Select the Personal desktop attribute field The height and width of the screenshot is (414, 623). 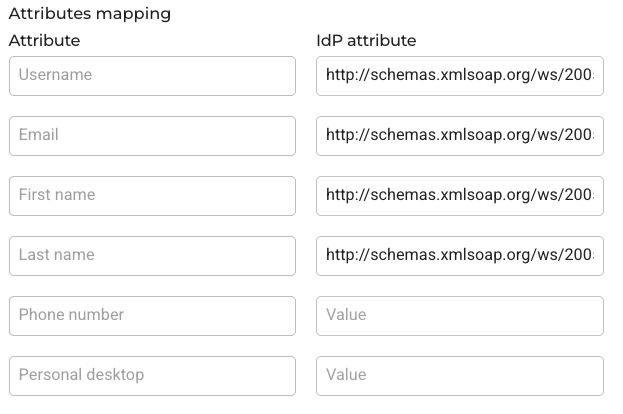coord(152,376)
